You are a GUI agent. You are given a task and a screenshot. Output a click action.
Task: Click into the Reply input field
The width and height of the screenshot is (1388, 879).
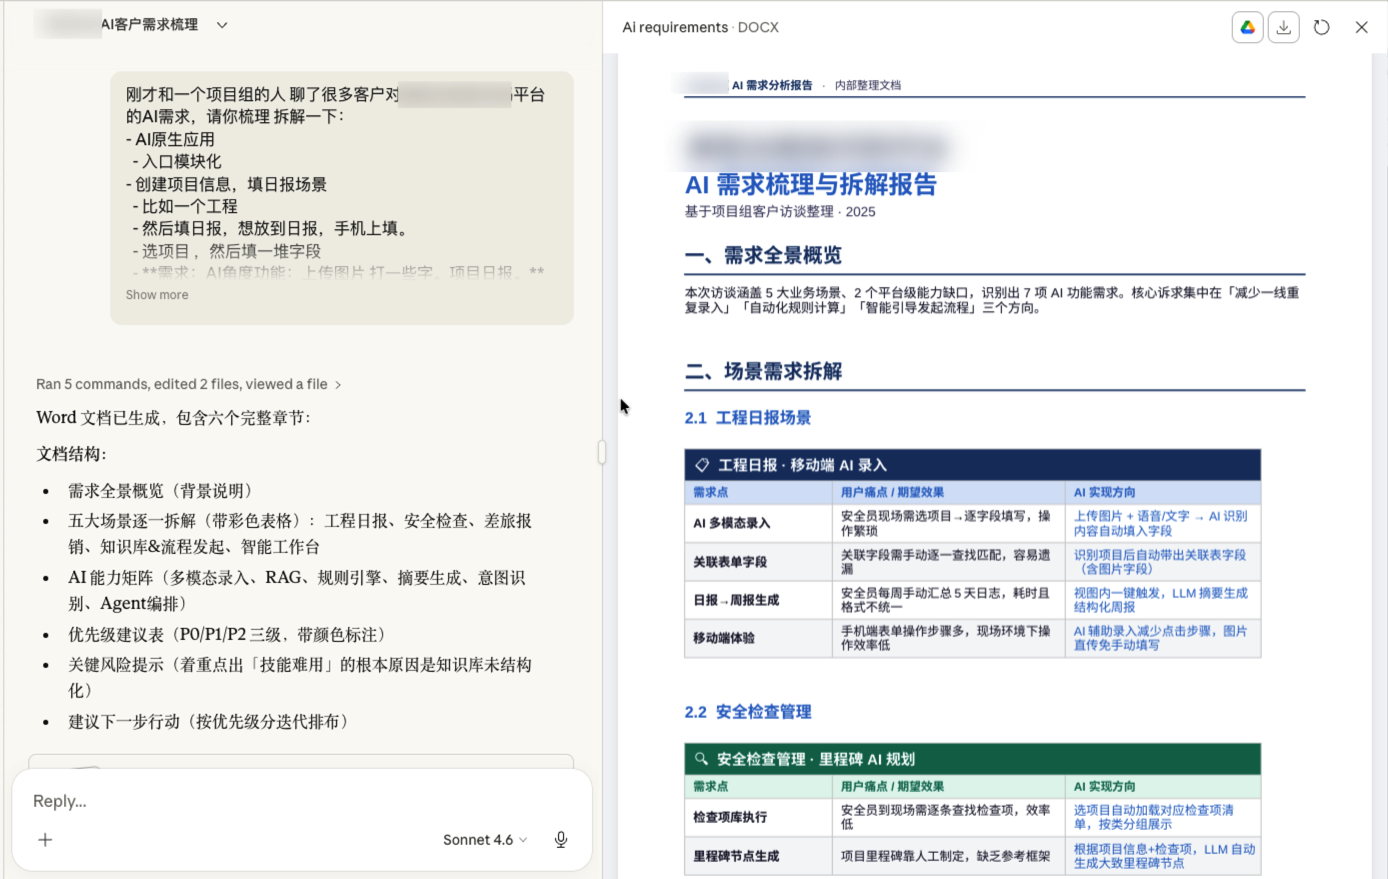(300, 801)
